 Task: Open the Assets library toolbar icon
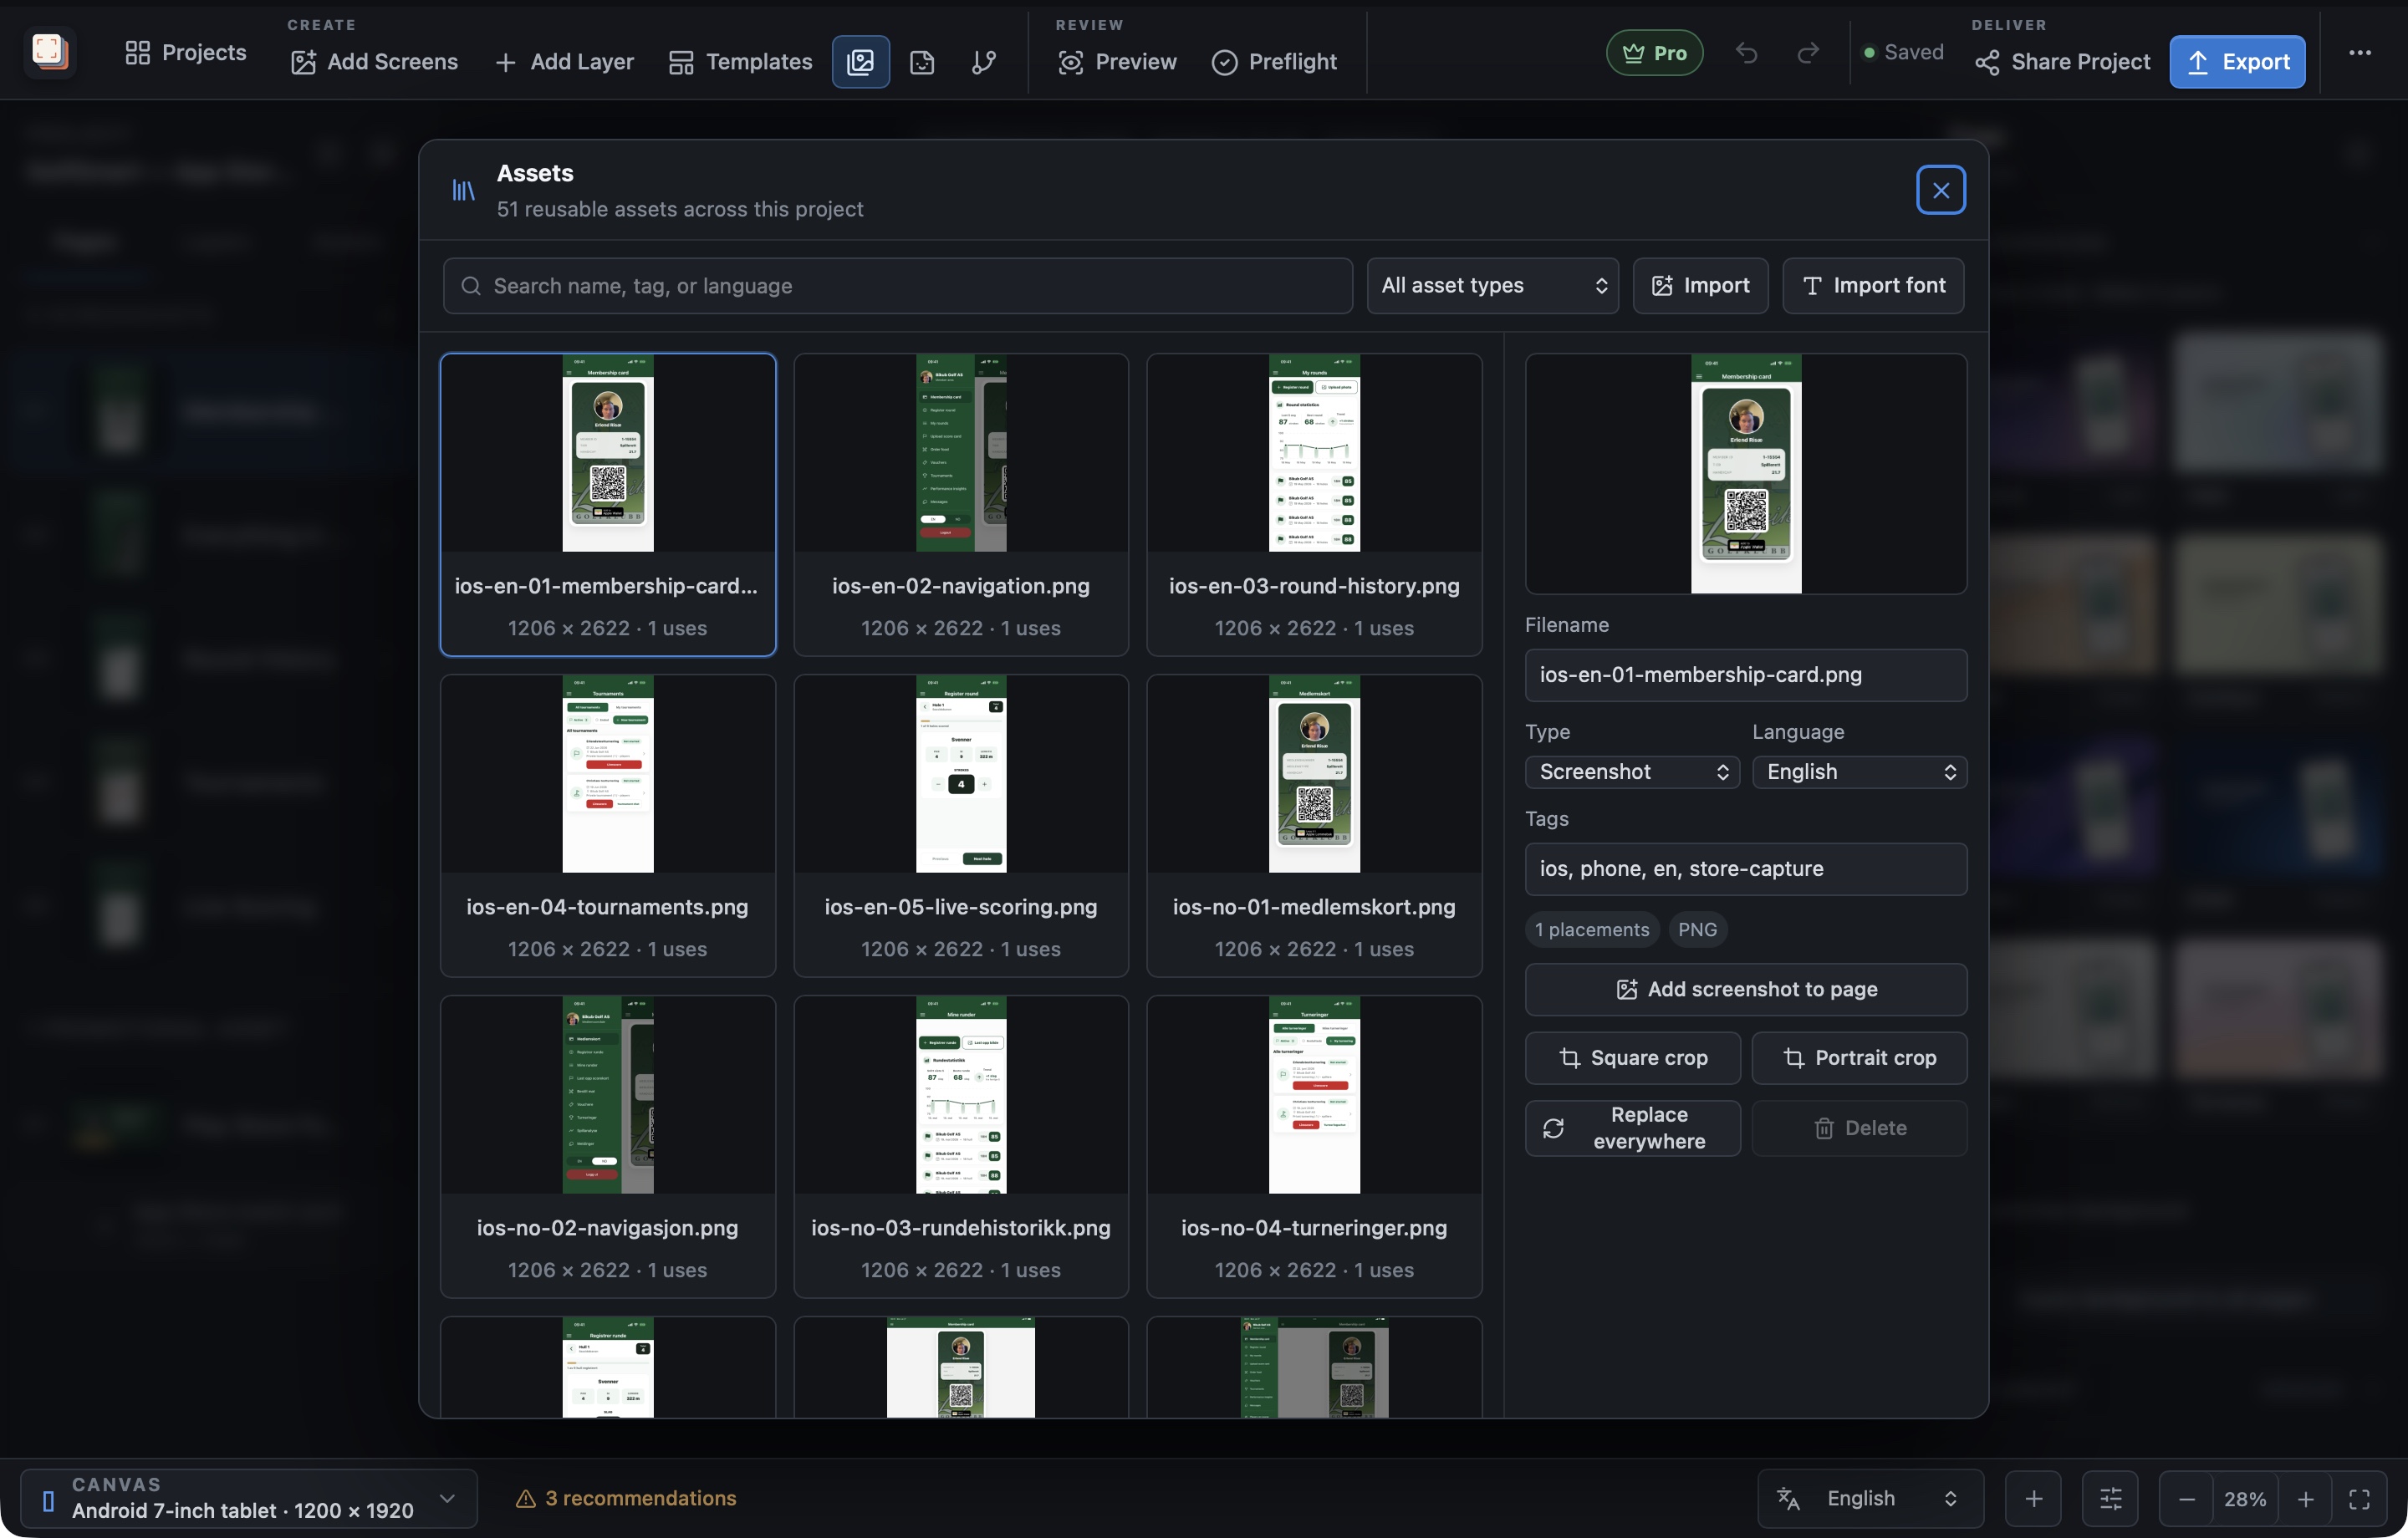(860, 62)
